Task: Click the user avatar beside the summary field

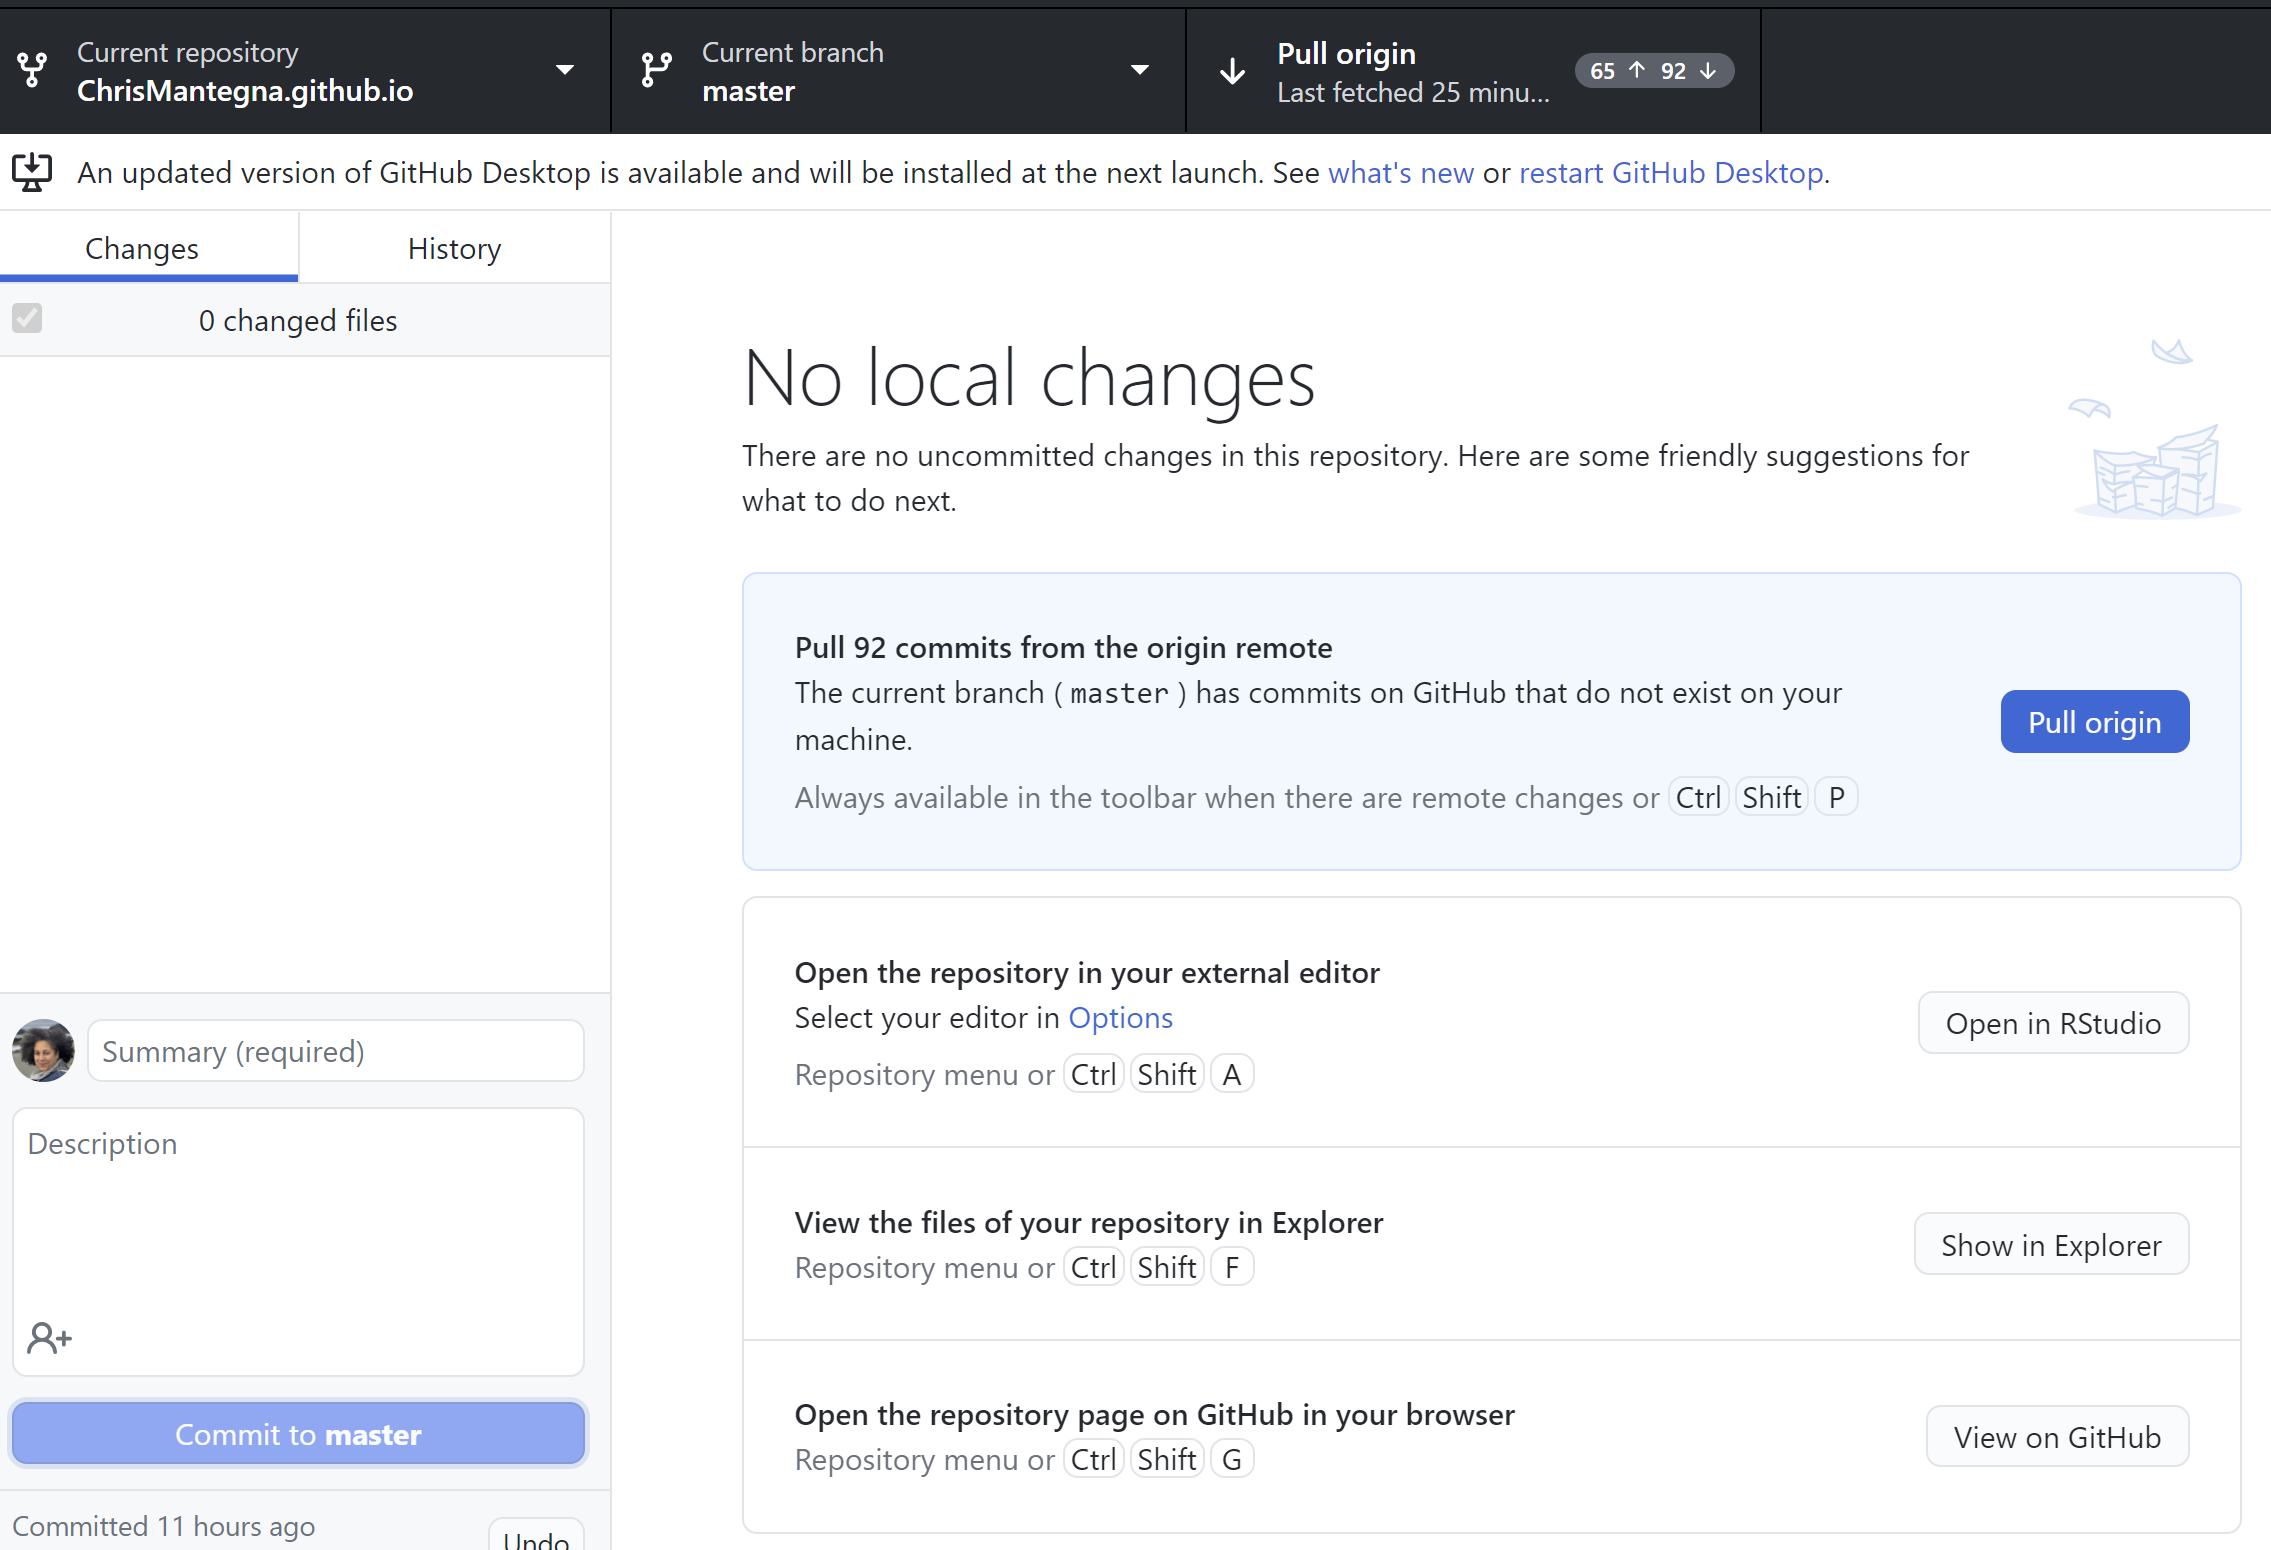Action: click(x=43, y=1050)
